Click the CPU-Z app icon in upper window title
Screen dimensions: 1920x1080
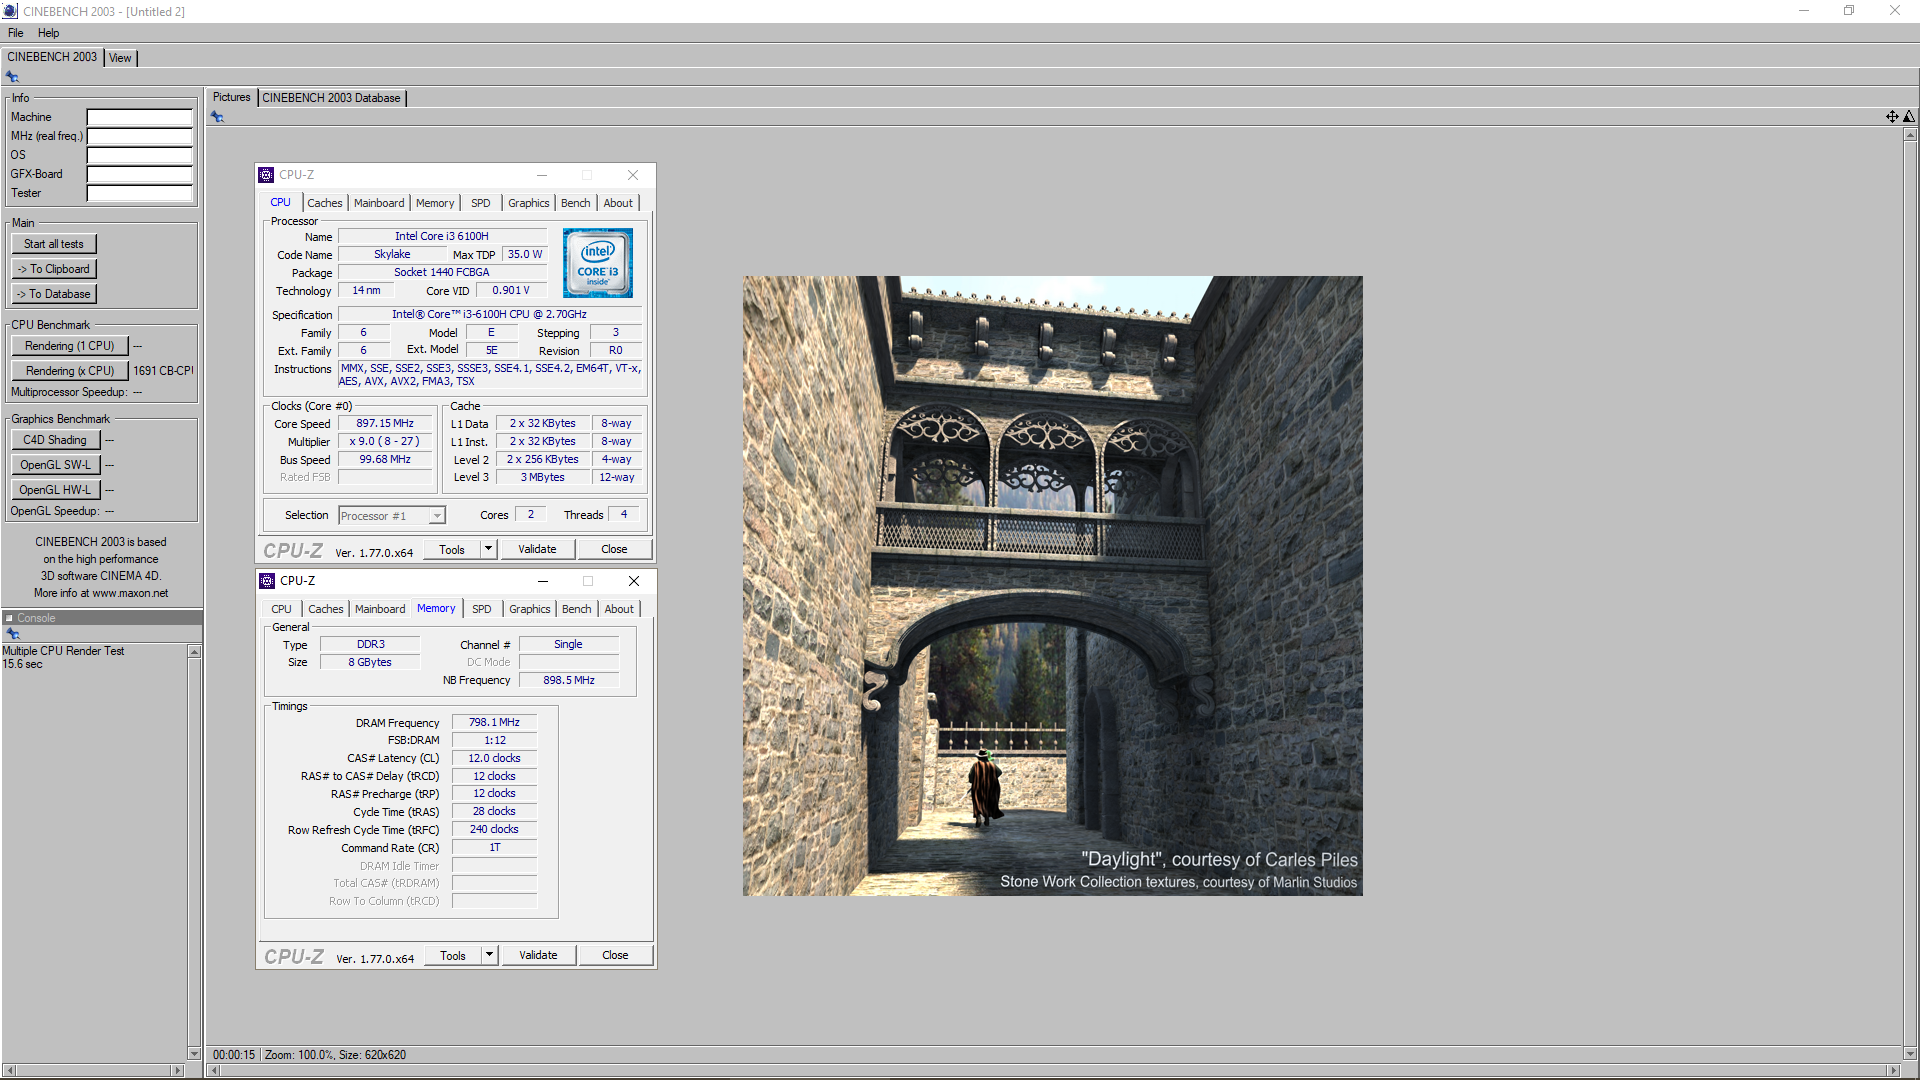tap(266, 175)
